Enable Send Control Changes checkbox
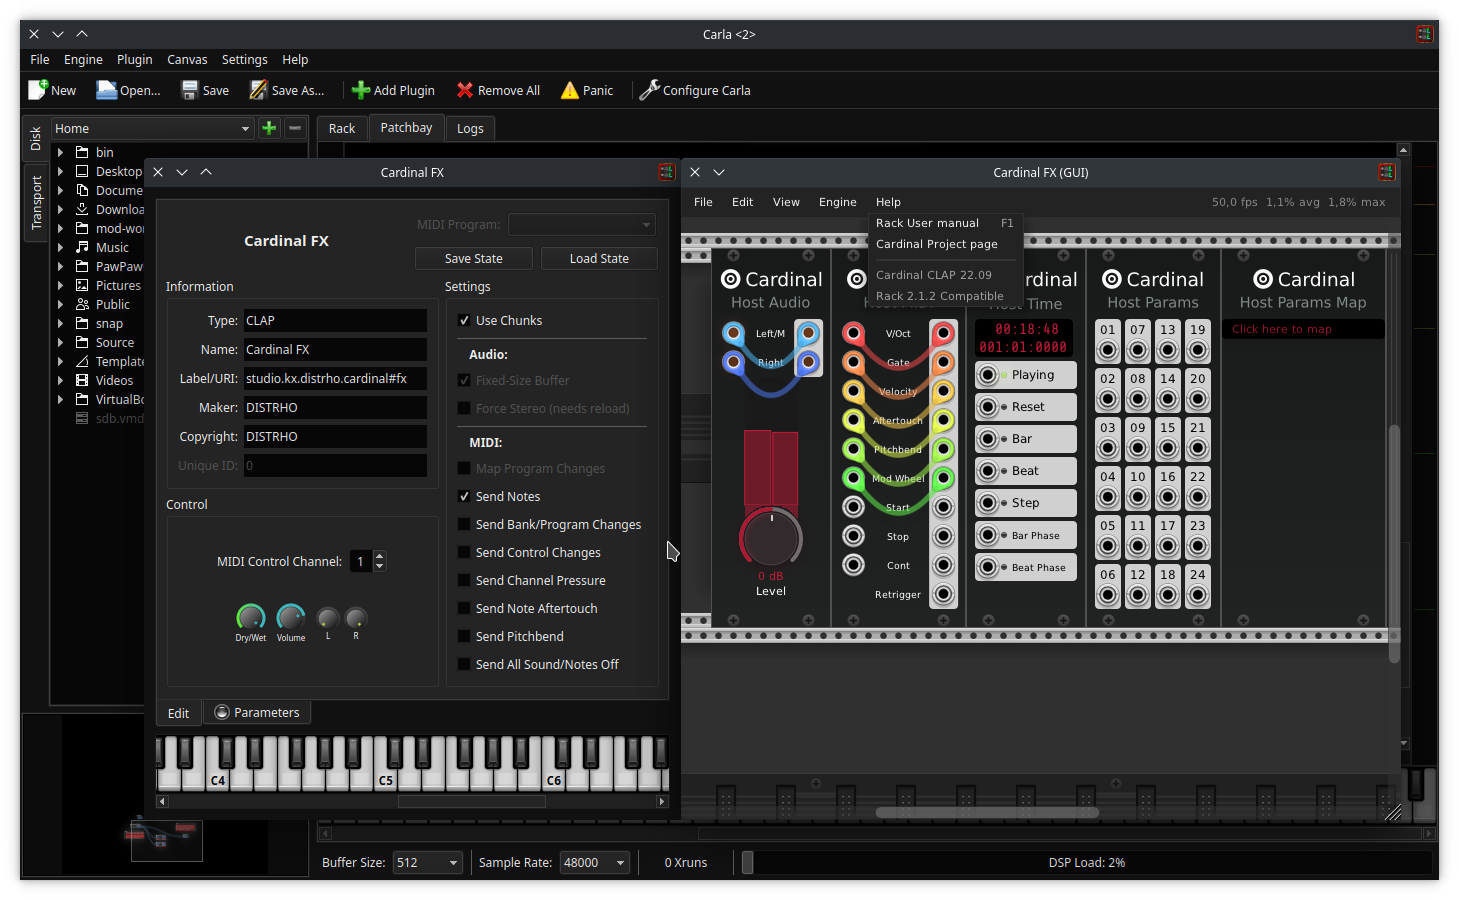This screenshot has width=1459, height=900. tap(464, 552)
